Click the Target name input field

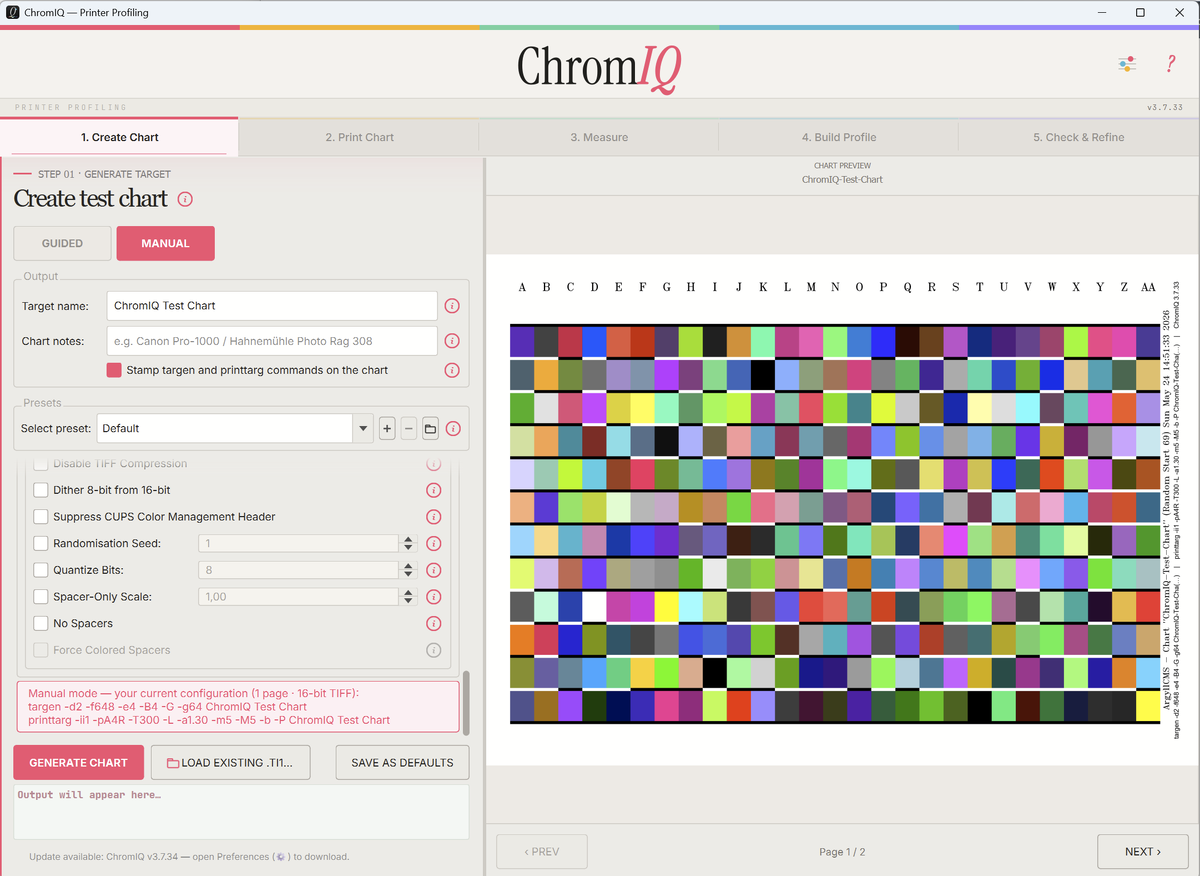(x=272, y=306)
